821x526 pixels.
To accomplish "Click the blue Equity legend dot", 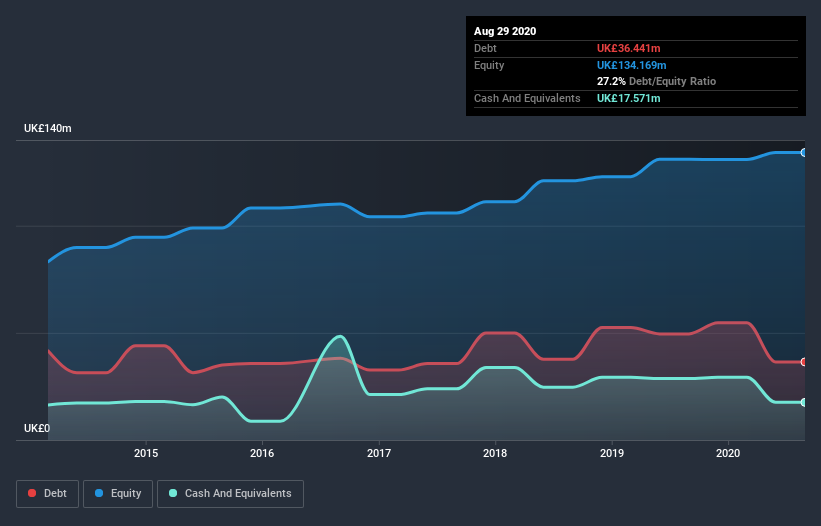I will 99,493.
